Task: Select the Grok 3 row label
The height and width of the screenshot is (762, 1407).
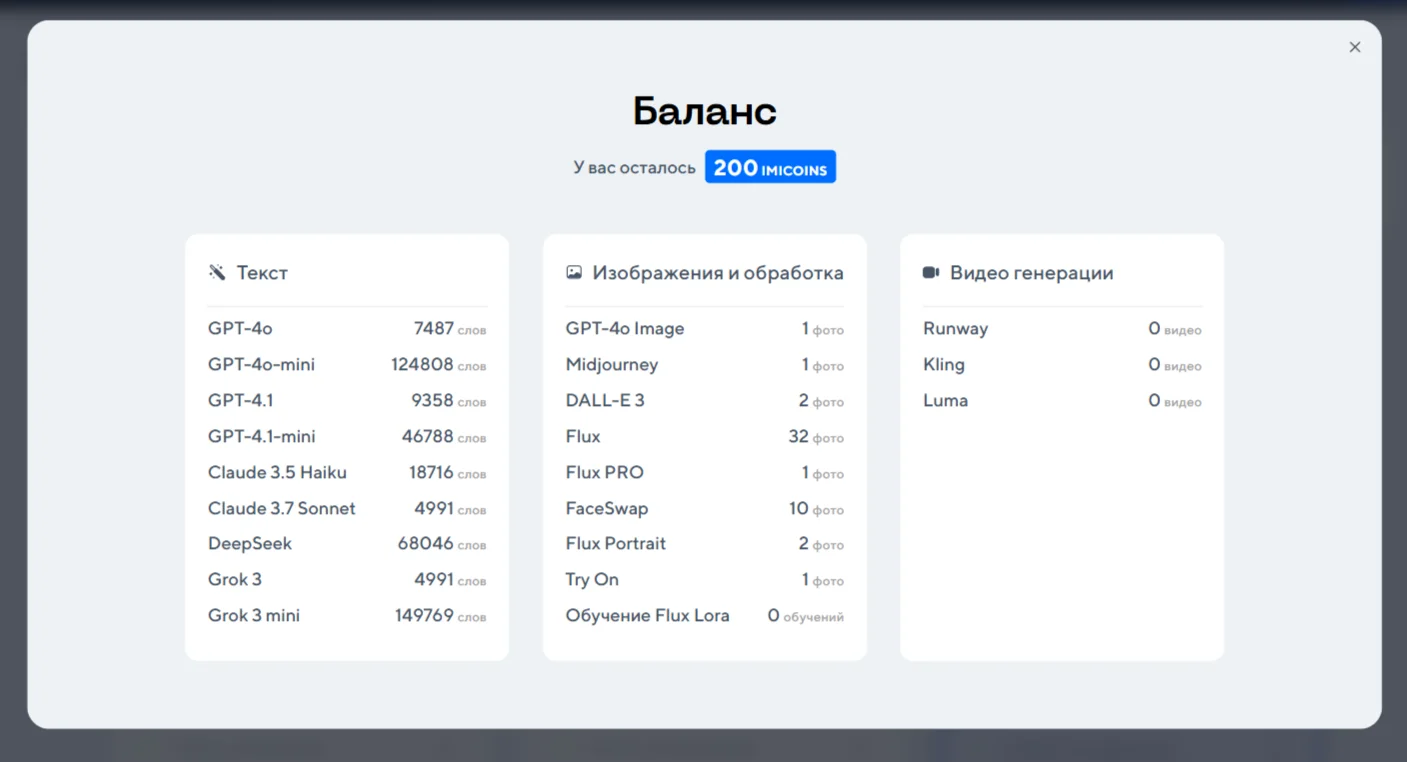Action: (x=235, y=580)
